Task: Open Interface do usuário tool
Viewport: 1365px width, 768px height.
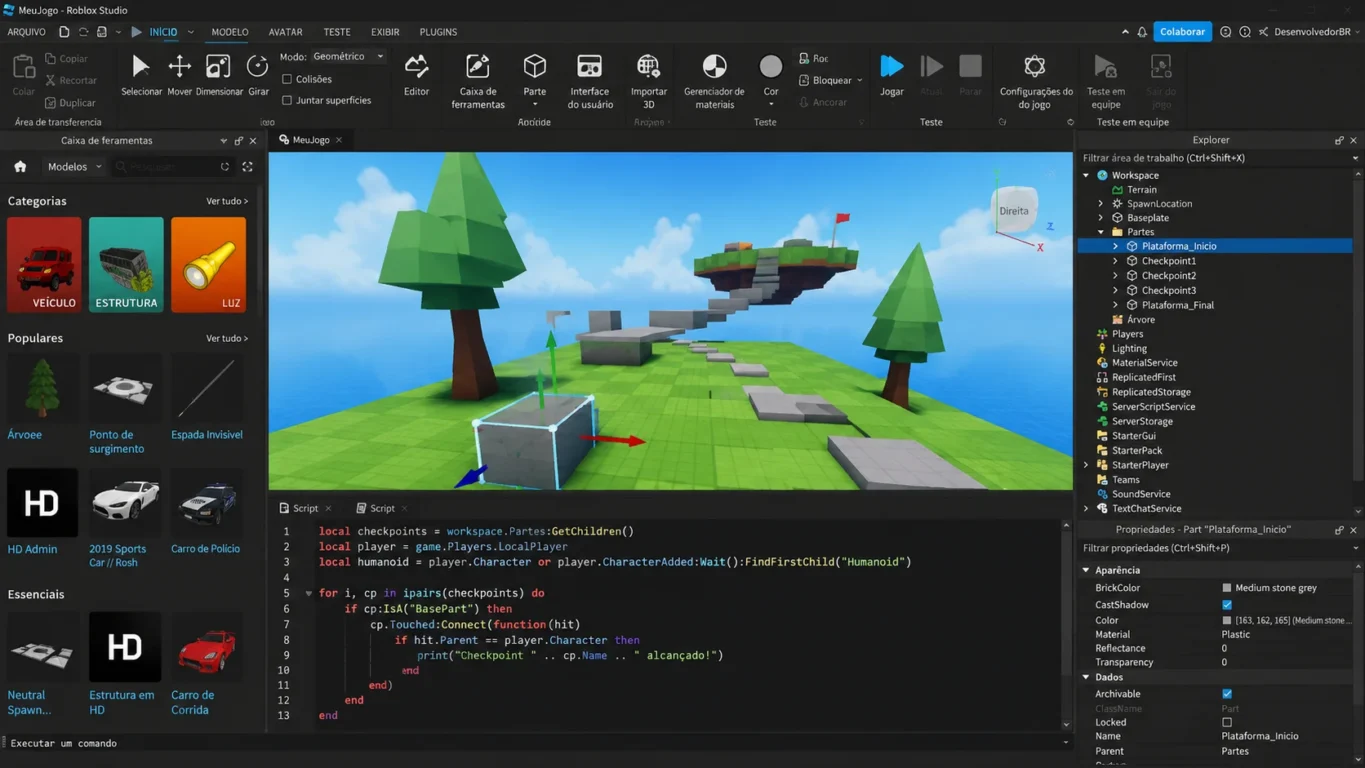Action: [x=590, y=80]
